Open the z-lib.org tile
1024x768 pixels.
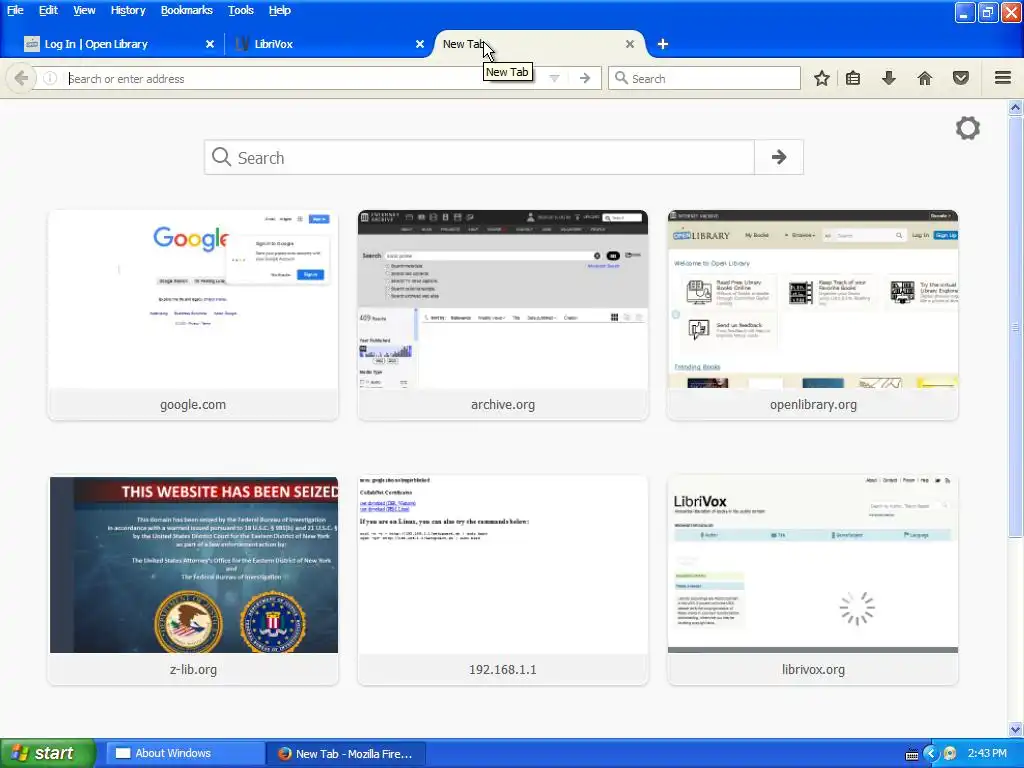coord(193,580)
